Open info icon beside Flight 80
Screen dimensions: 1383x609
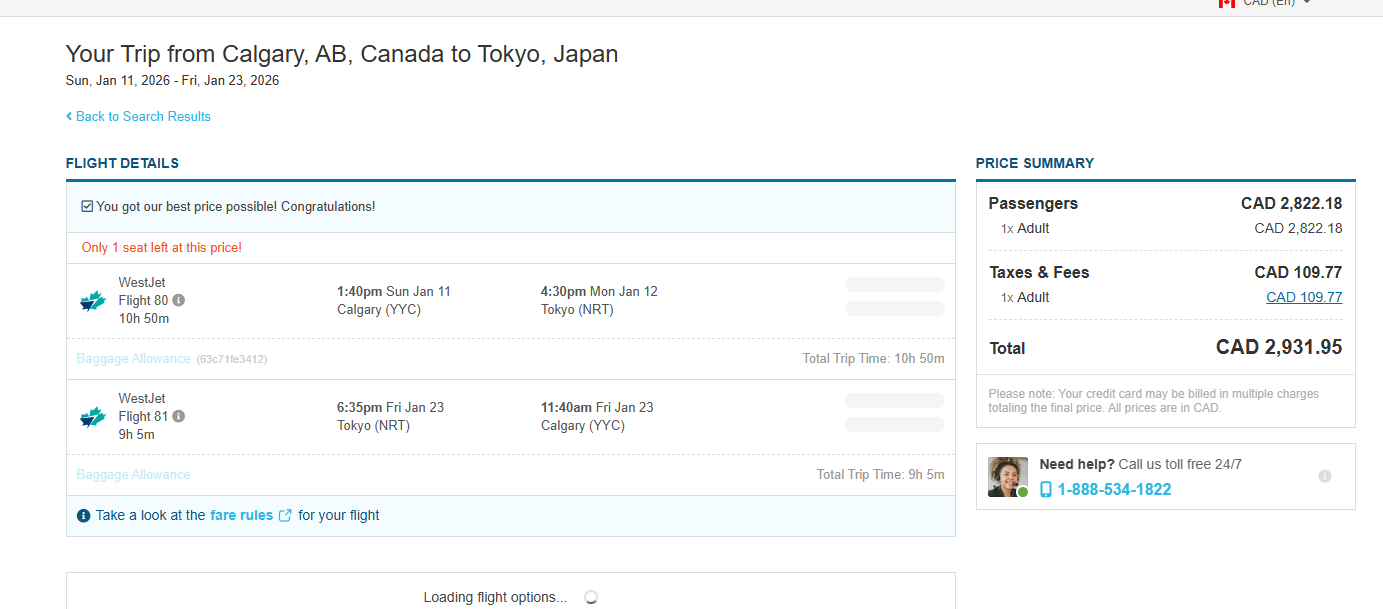pyautogui.click(x=178, y=300)
